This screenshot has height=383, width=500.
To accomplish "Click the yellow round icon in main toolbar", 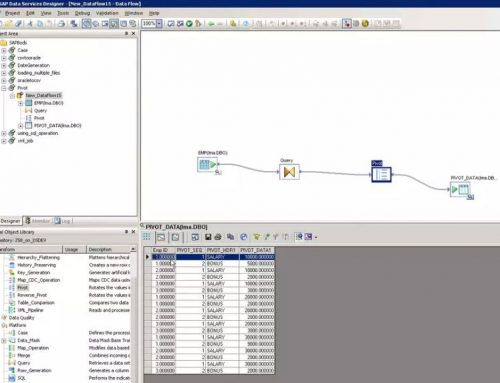I will 365,24.
